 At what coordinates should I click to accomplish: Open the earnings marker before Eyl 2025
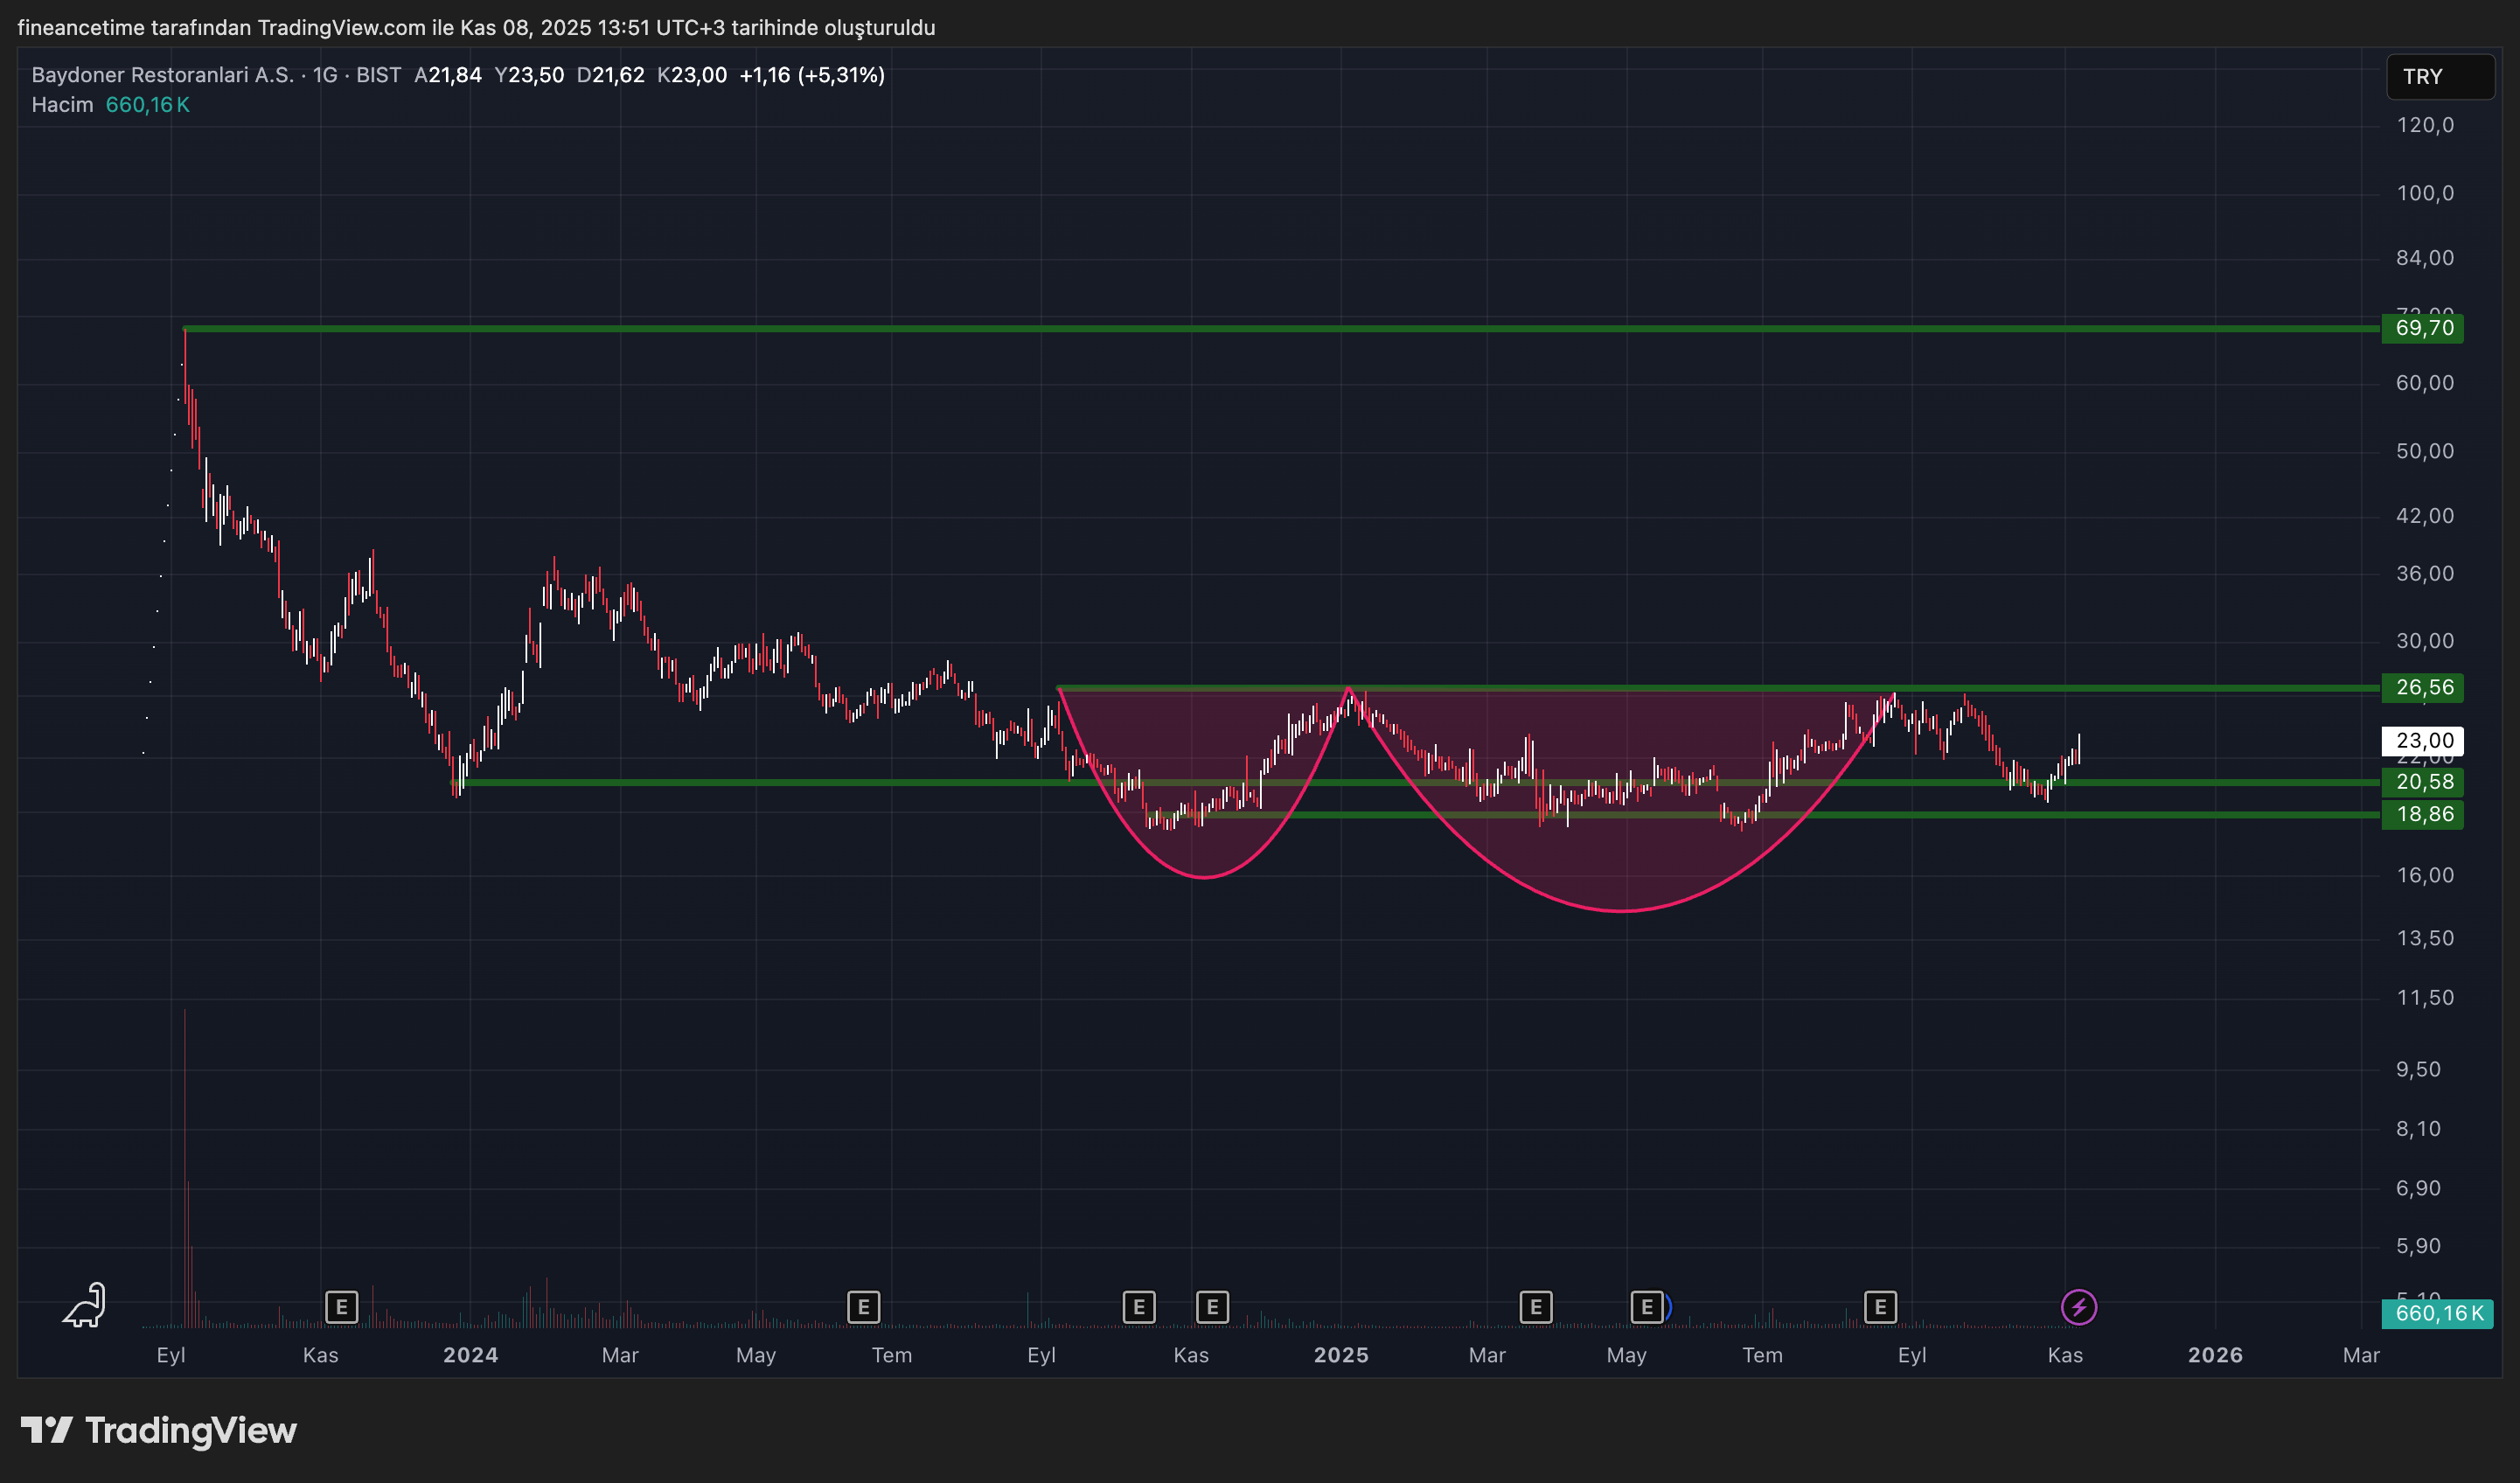tap(1879, 1306)
